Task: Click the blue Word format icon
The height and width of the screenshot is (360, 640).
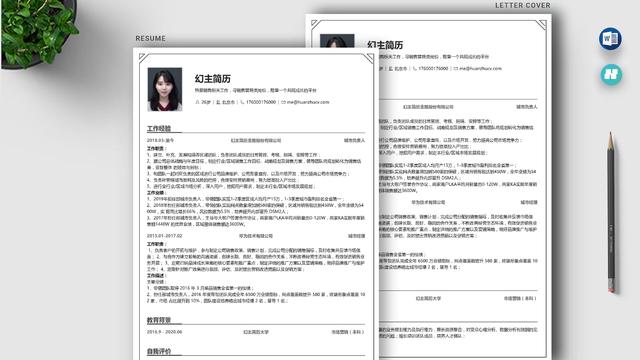Action: tap(611, 39)
